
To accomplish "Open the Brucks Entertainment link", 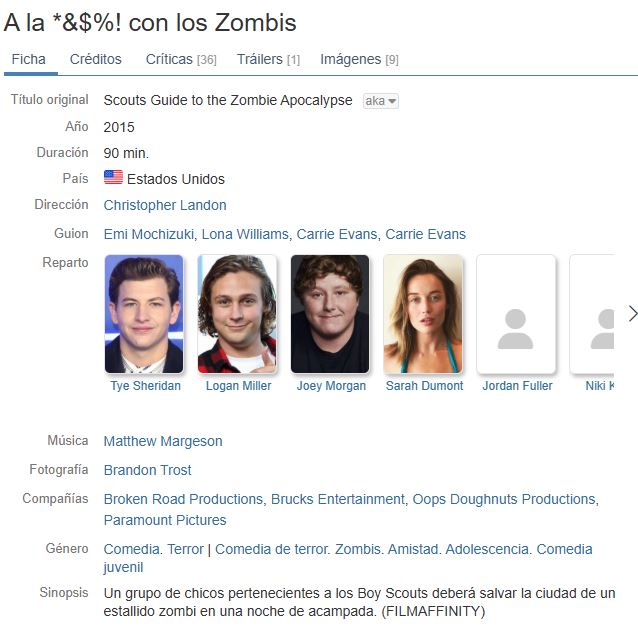I will click(338, 499).
